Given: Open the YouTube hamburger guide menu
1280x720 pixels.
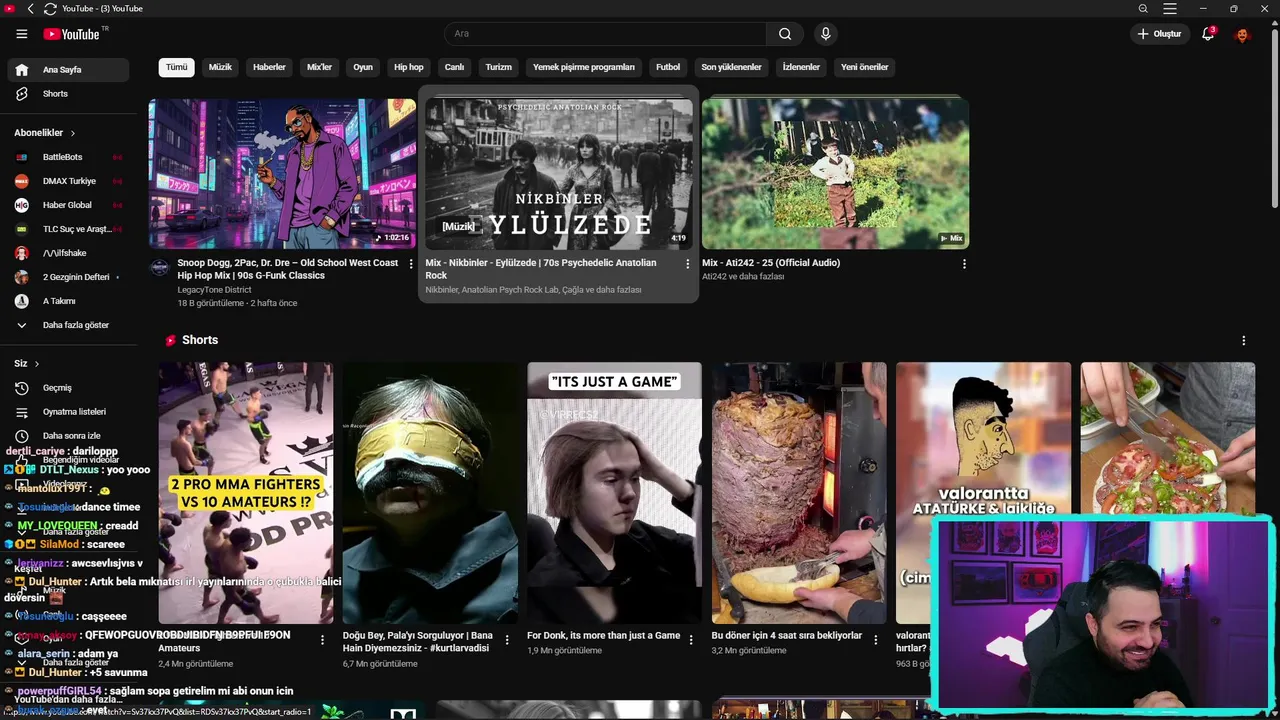Looking at the screenshot, I should [x=21, y=34].
